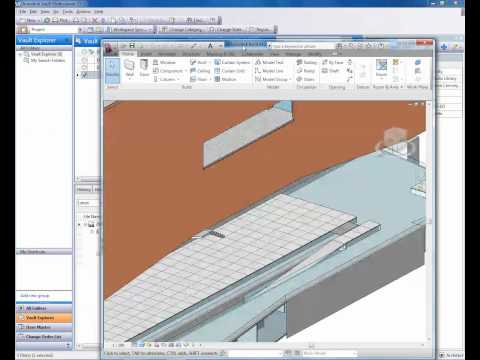The height and width of the screenshot is (360, 480).
Task: Open the My Shortcuts panel header
Action: 44,252
